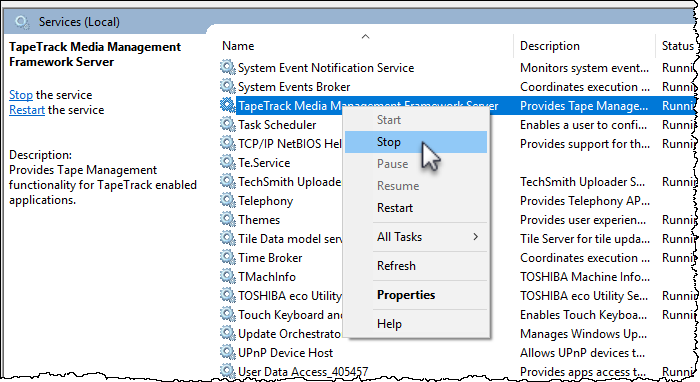Viewport: 700px width, 382px height.
Task: Select the UPnP Device Host service
Action: pos(285,353)
